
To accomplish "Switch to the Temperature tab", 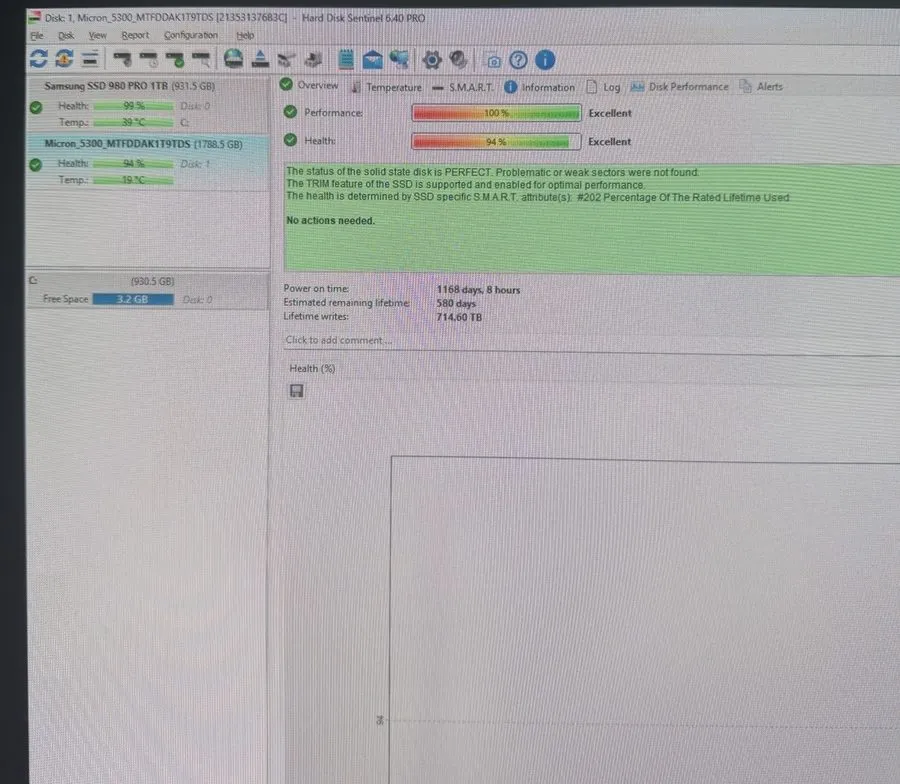I will pyautogui.click(x=386, y=87).
